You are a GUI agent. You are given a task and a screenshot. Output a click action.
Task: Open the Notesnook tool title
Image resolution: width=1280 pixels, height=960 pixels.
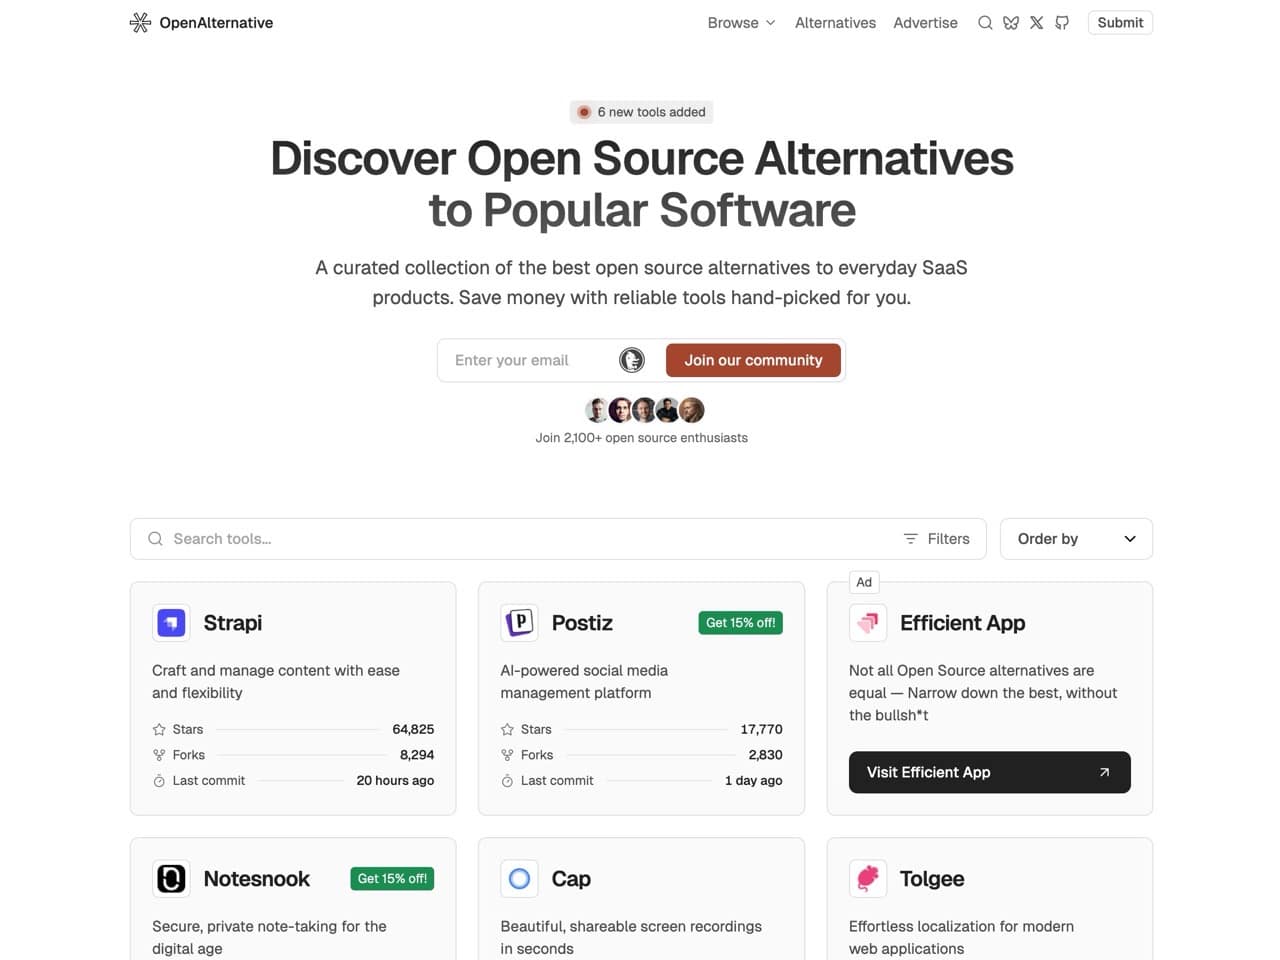(x=256, y=879)
